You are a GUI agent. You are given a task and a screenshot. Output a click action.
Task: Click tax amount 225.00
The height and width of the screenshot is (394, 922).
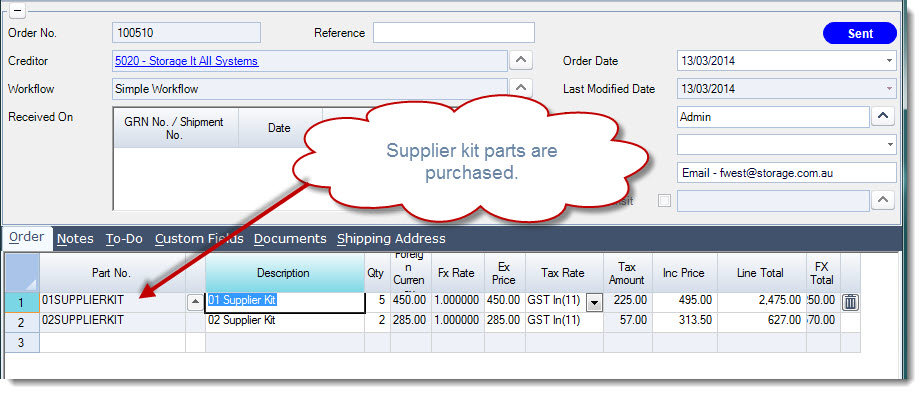click(x=627, y=302)
